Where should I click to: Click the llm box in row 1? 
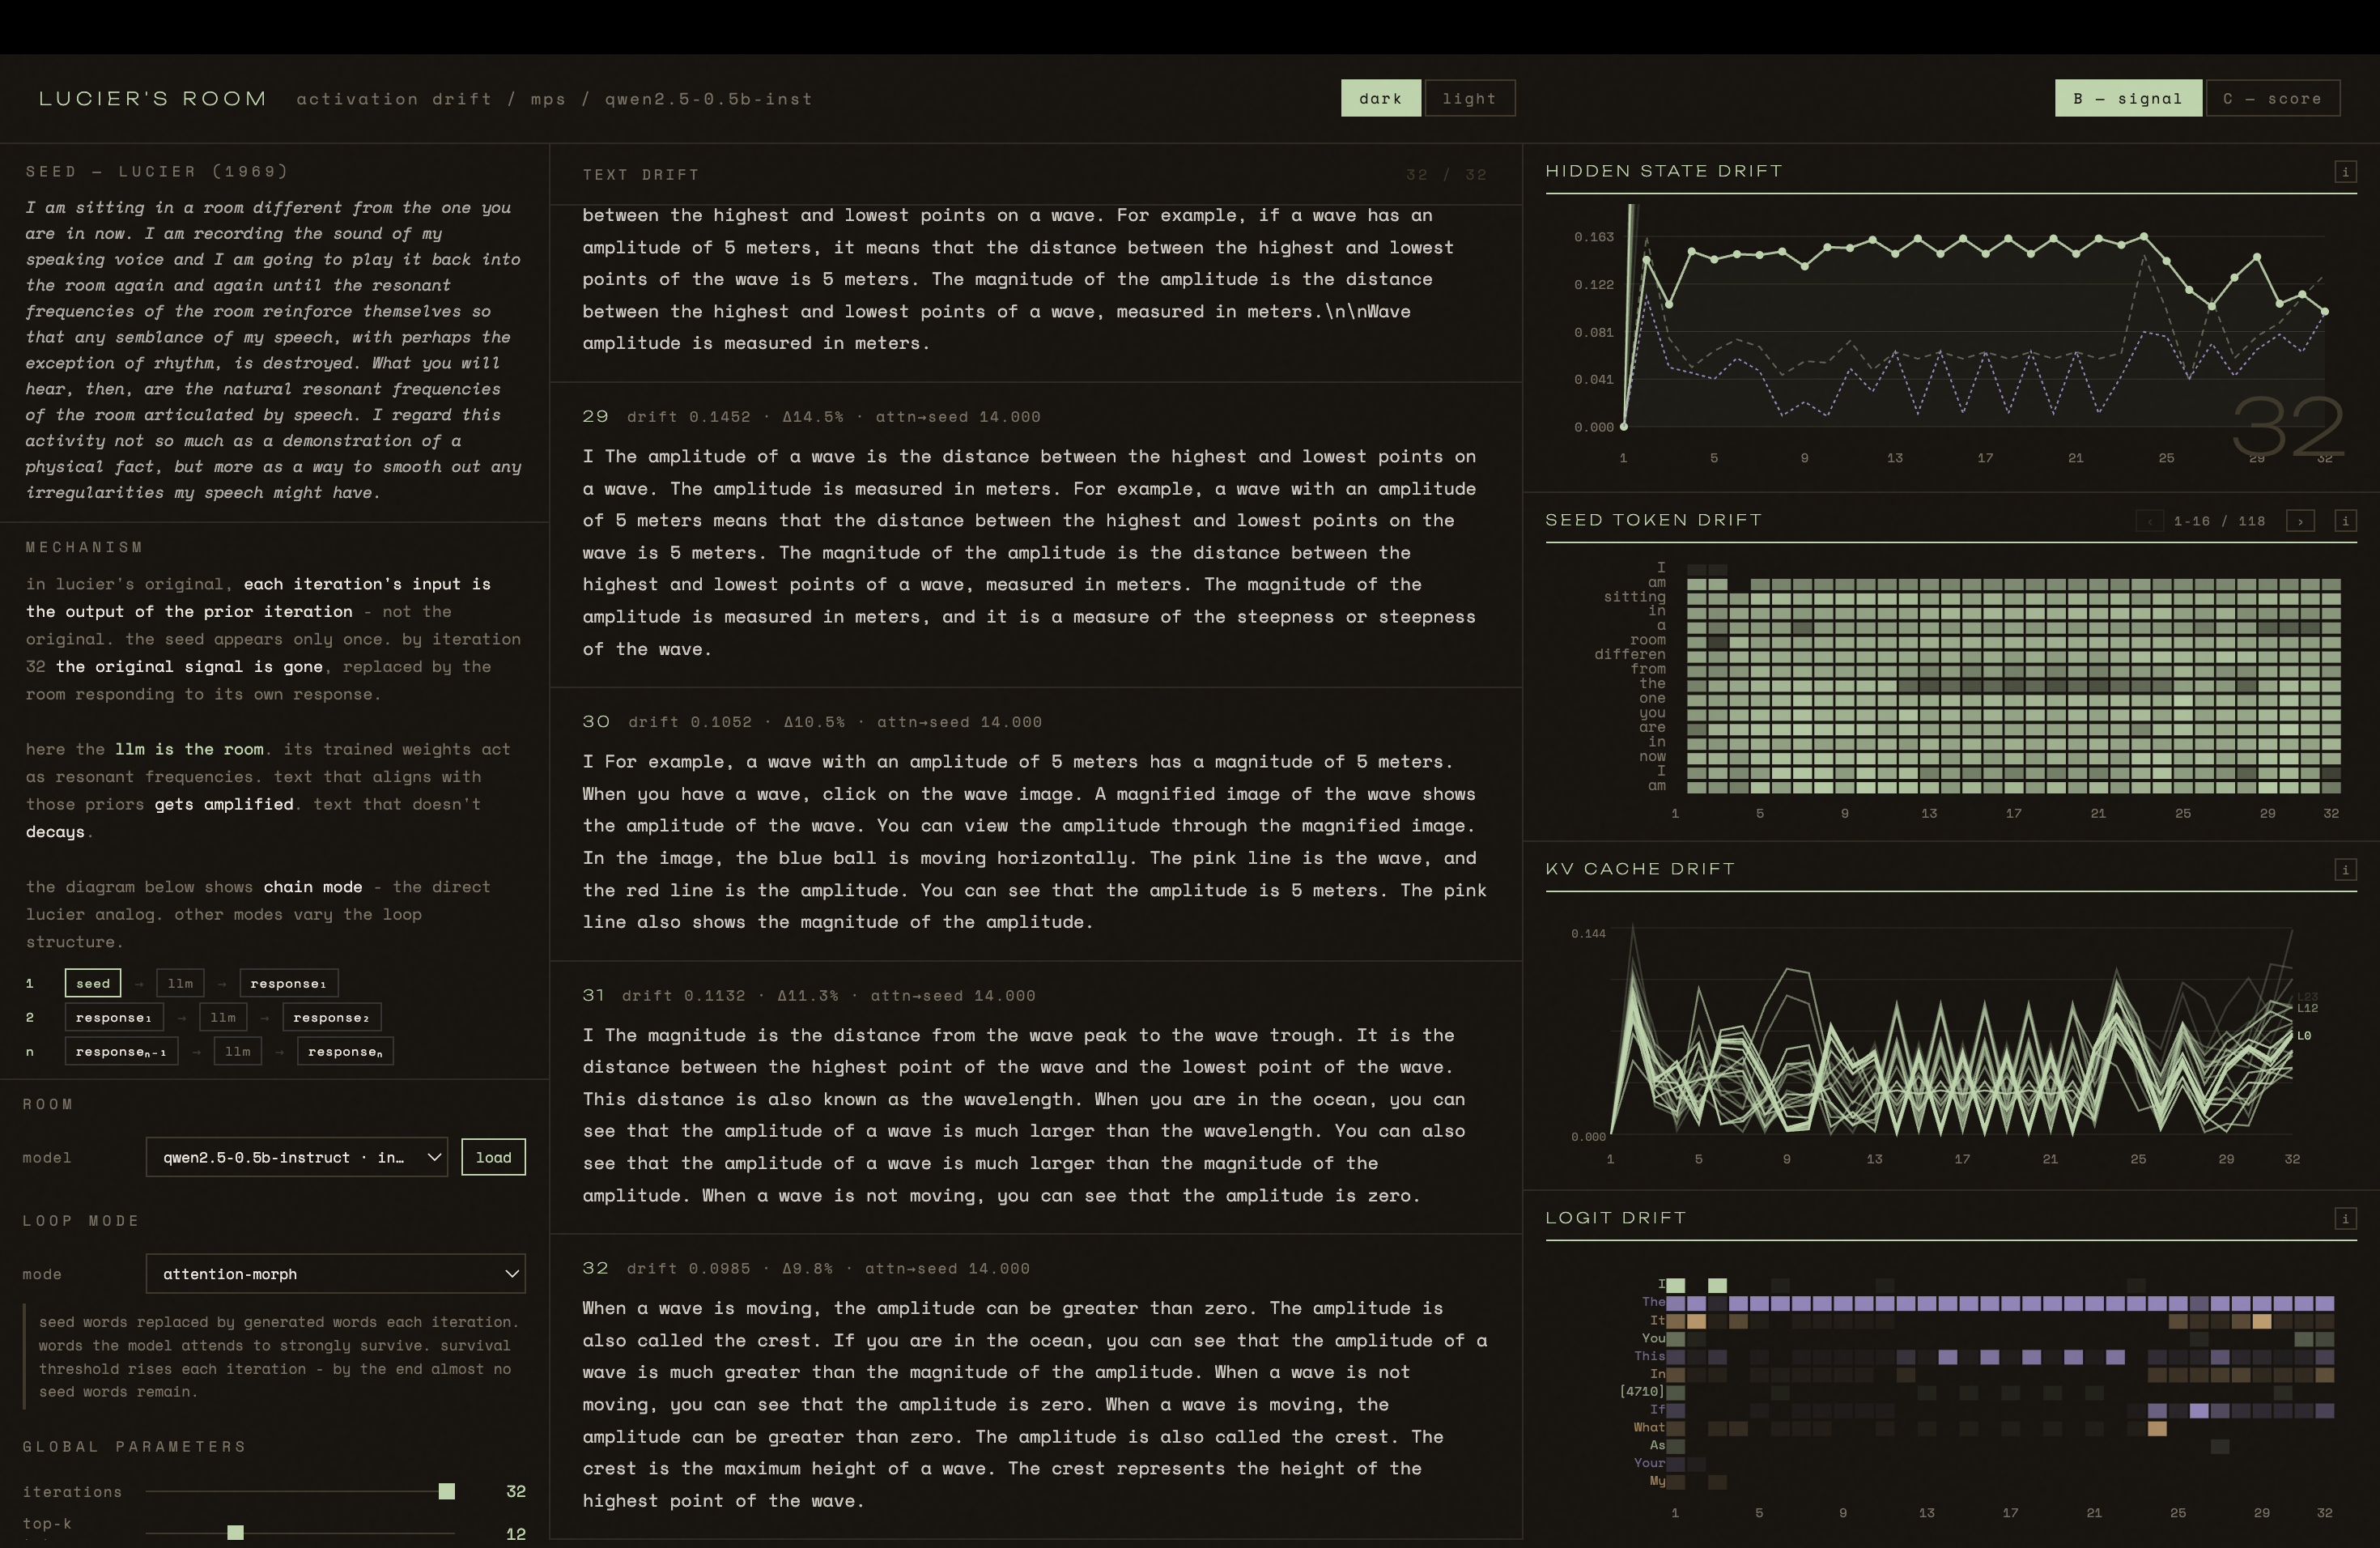[180, 983]
